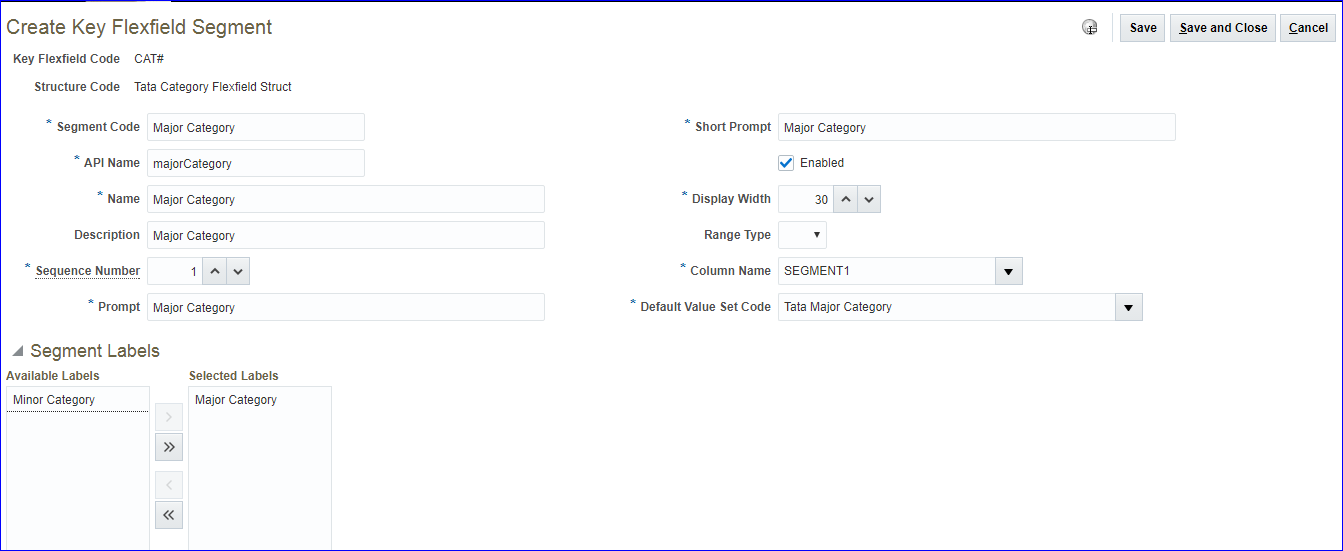The height and width of the screenshot is (551, 1343).
Task: Decrease Display Width using down arrow
Action: pos(869,199)
